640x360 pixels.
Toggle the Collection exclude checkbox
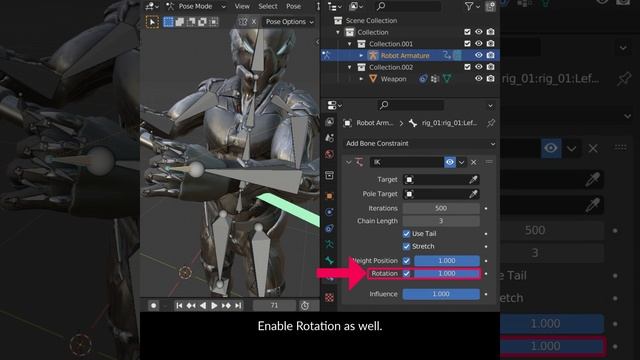467,32
